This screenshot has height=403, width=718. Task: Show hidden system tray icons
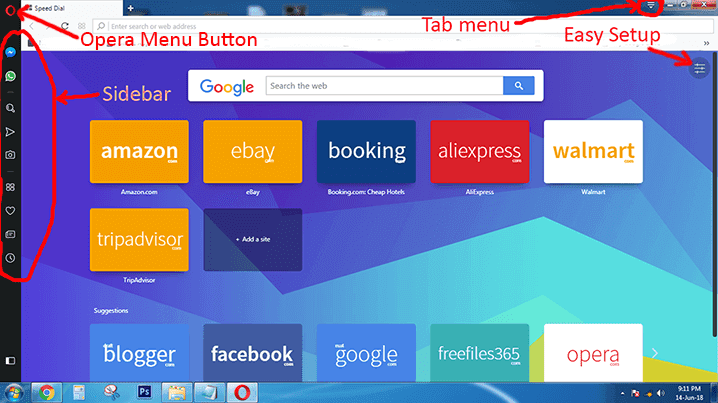[x=622, y=393]
